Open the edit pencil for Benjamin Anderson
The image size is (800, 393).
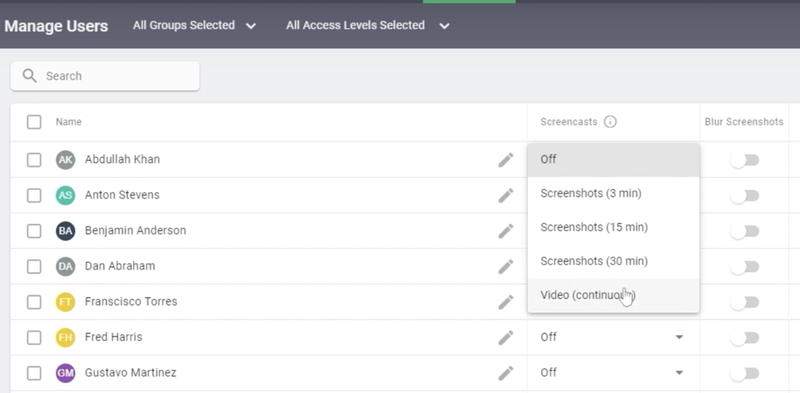[x=506, y=231]
